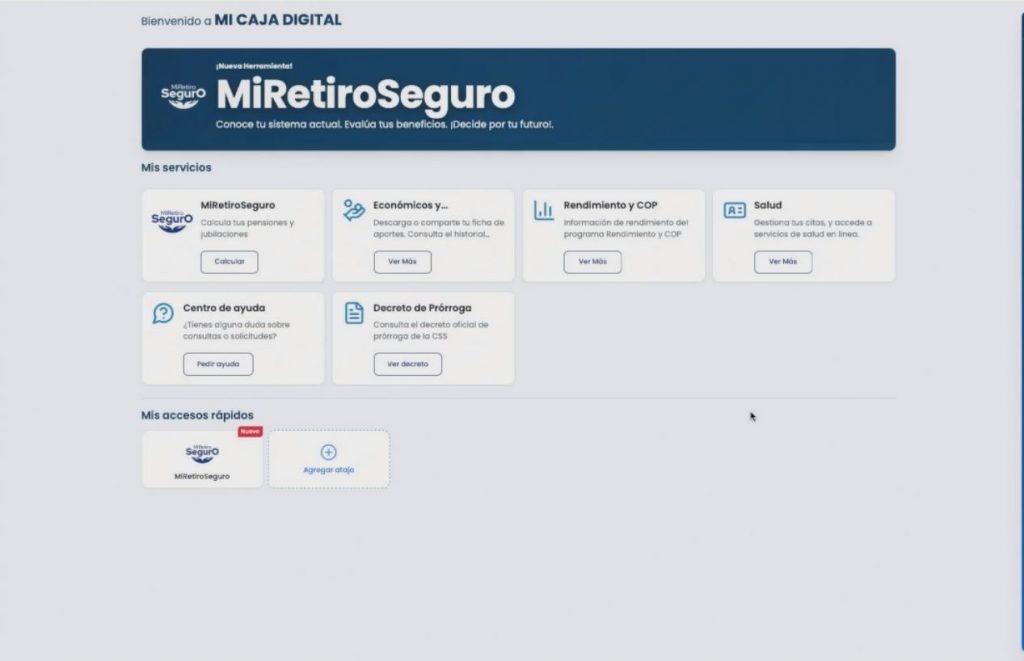Viewport: 1024px width, 661px height.
Task: Click 'Gestiona tus citas' description in Salud
Action: point(813,229)
